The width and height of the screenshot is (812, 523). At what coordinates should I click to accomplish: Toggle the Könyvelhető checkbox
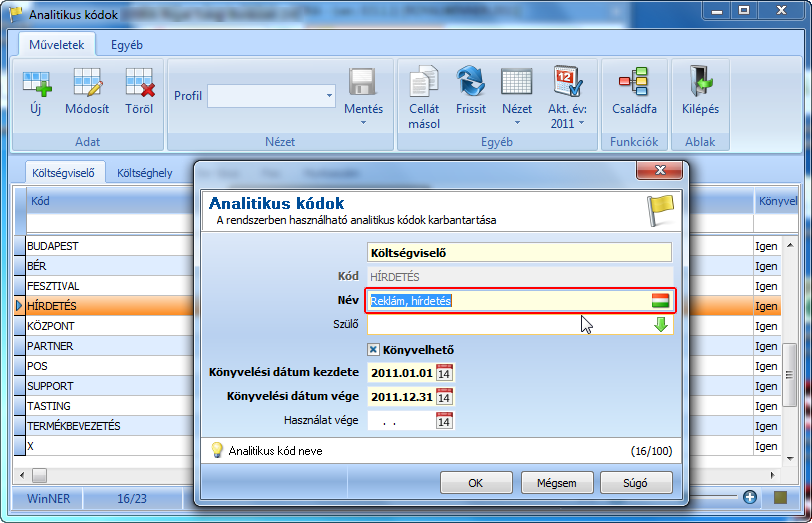pos(373,350)
